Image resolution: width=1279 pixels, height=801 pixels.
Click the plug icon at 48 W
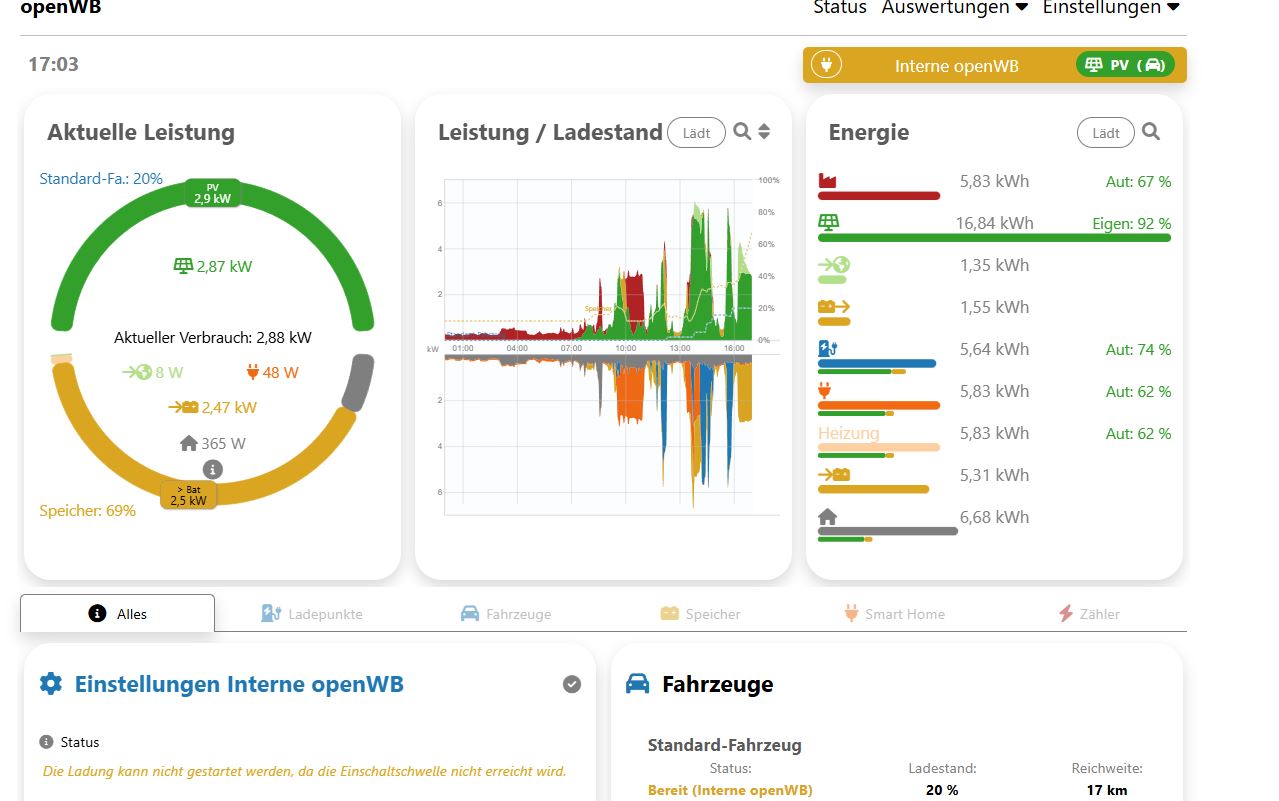[252, 372]
